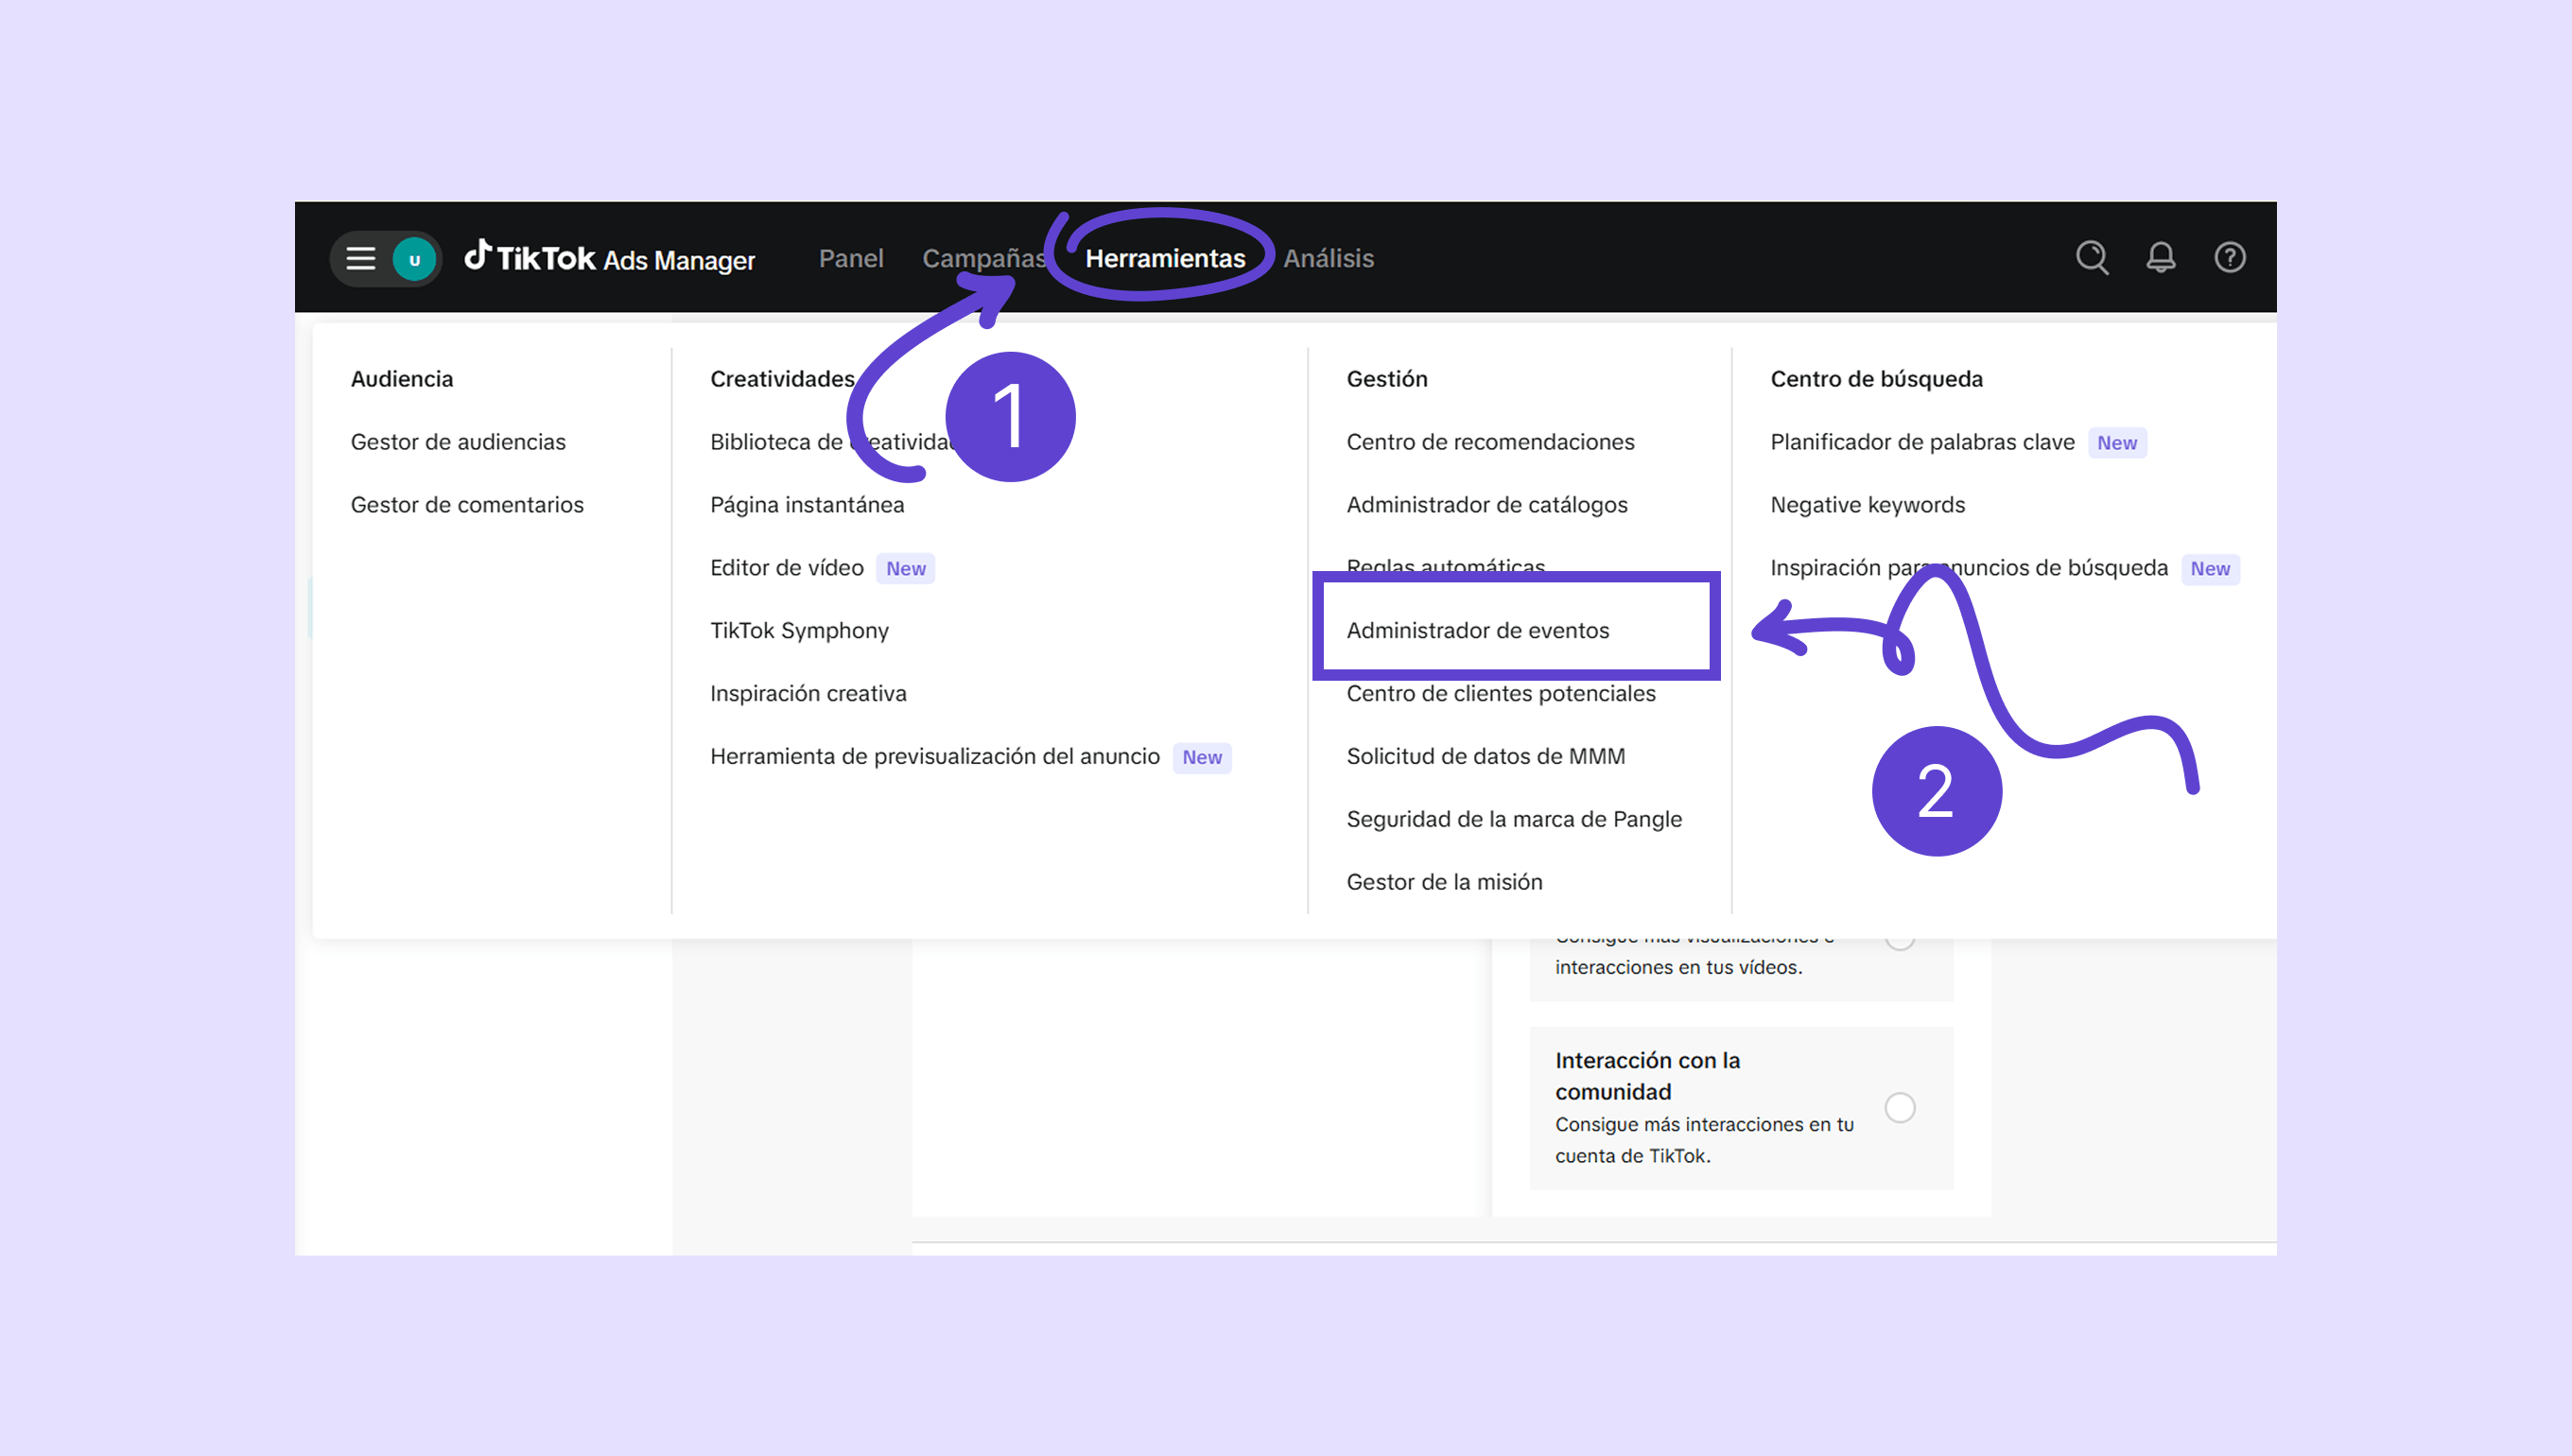Screen dimensions: 2572x1456
Task: Open Planificador de palabras clave
Action: 1921,442
